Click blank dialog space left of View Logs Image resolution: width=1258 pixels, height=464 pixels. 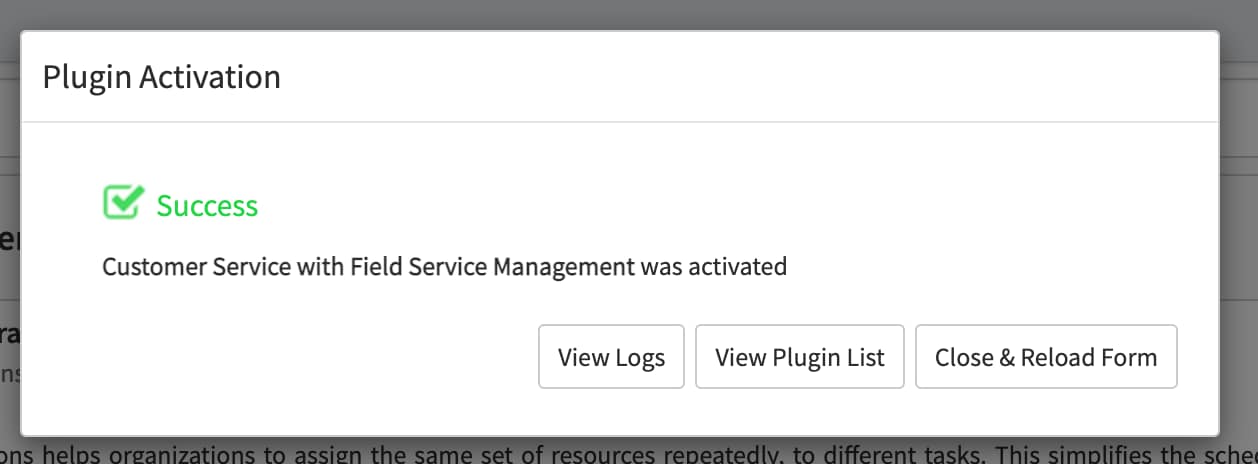coord(300,357)
